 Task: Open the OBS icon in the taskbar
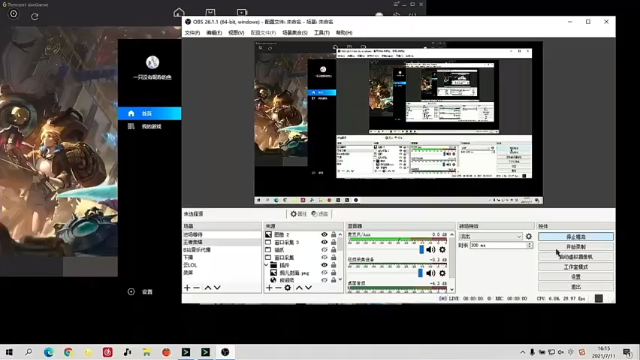click(x=225, y=352)
